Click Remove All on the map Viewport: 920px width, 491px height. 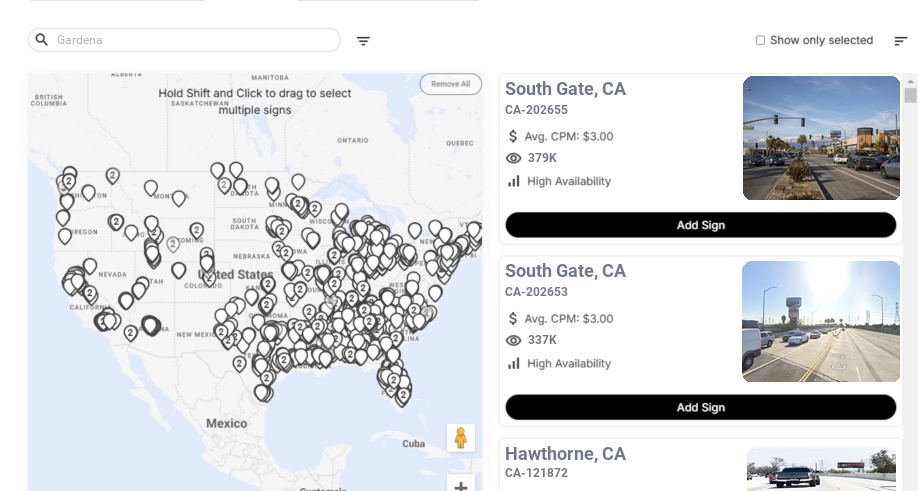pyautogui.click(x=450, y=84)
